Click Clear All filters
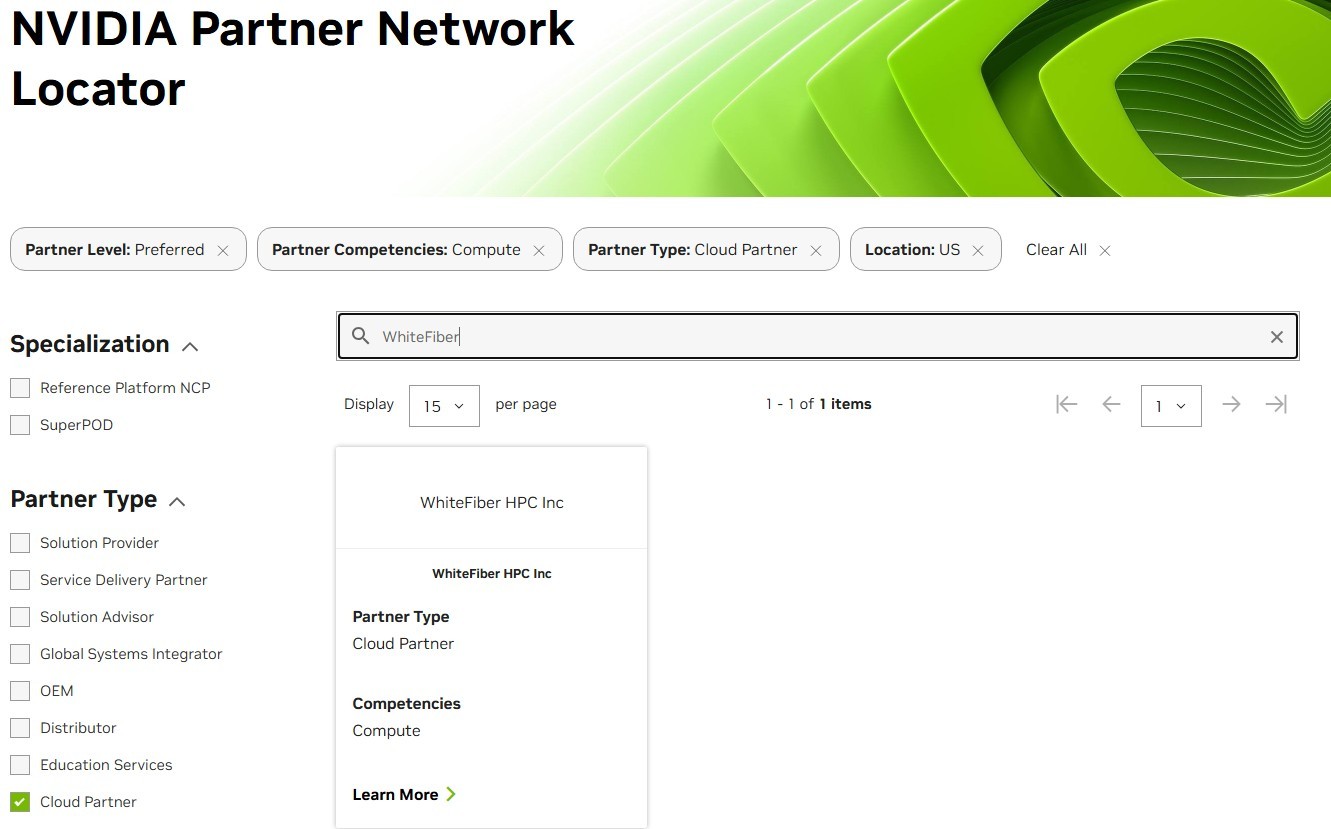Viewport: 1331px width, 829px height. coord(1067,250)
